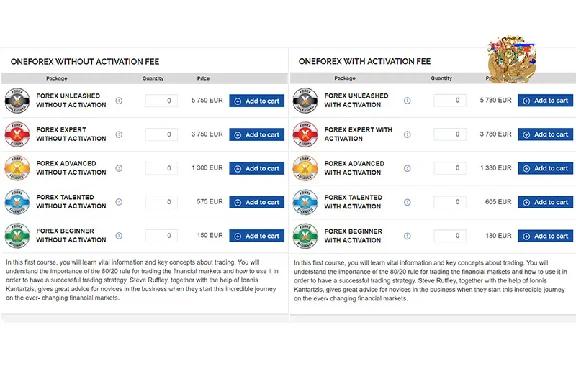Add Forex Advanced Without Activation to cart
This screenshot has width=576, height=368.
(256, 168)
